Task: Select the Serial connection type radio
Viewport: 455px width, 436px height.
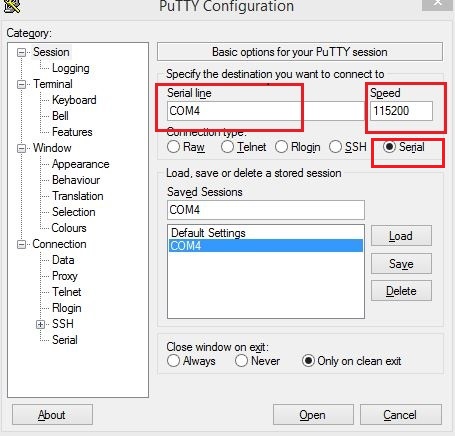Action: pyautogui.click(x=389, y=147)
